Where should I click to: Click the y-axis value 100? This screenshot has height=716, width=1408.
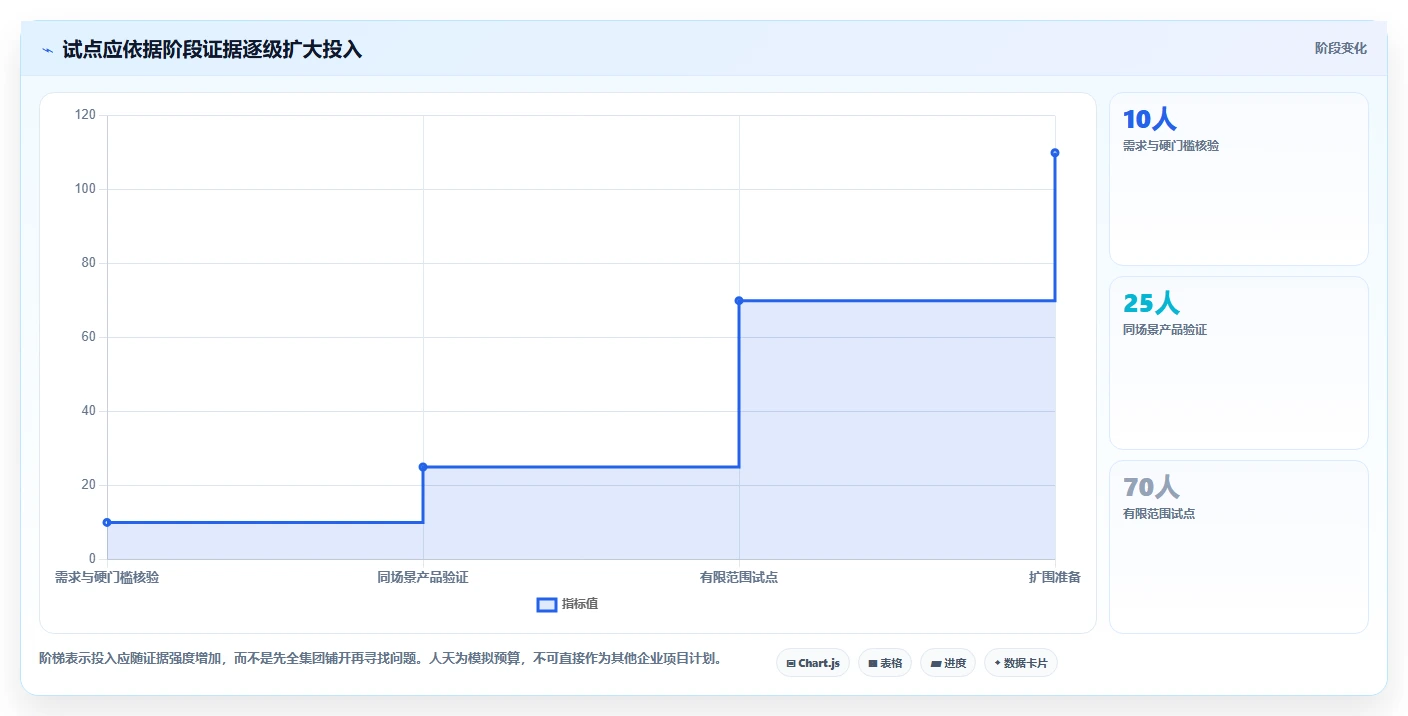86,189
